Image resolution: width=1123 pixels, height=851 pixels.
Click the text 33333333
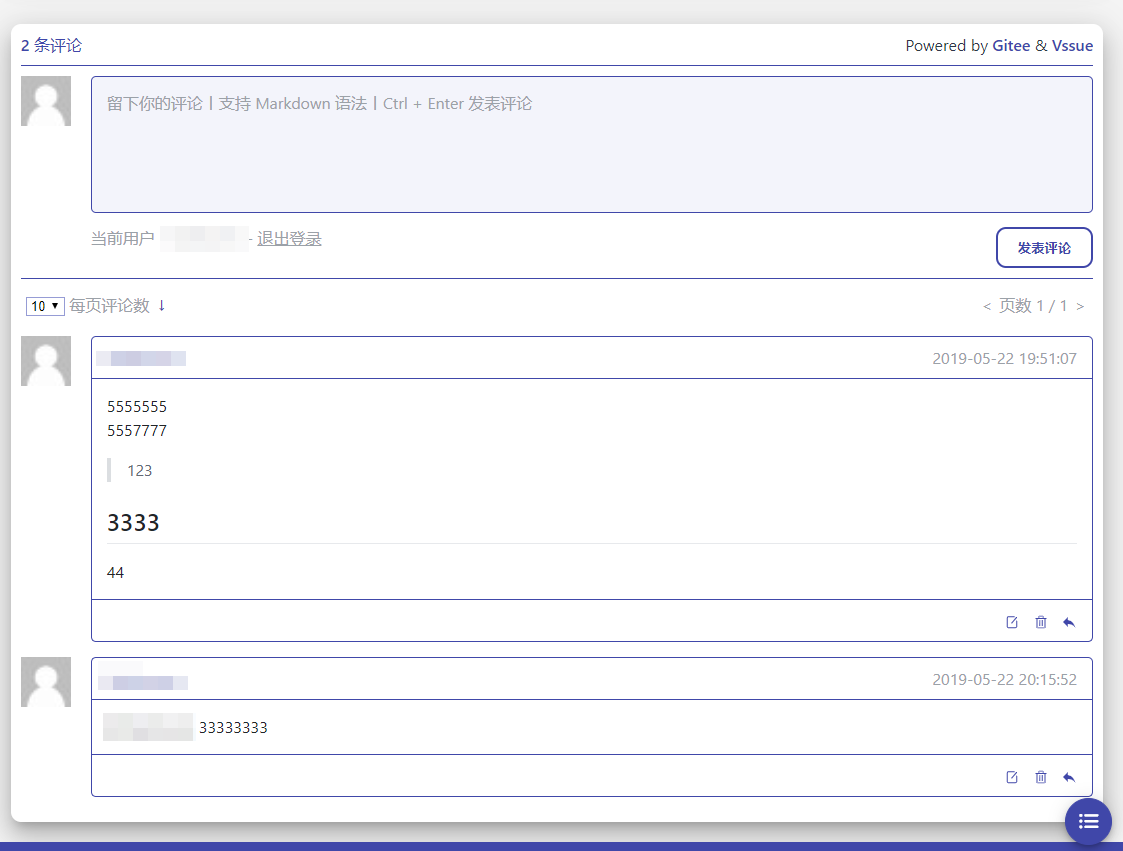coord(233,728)
